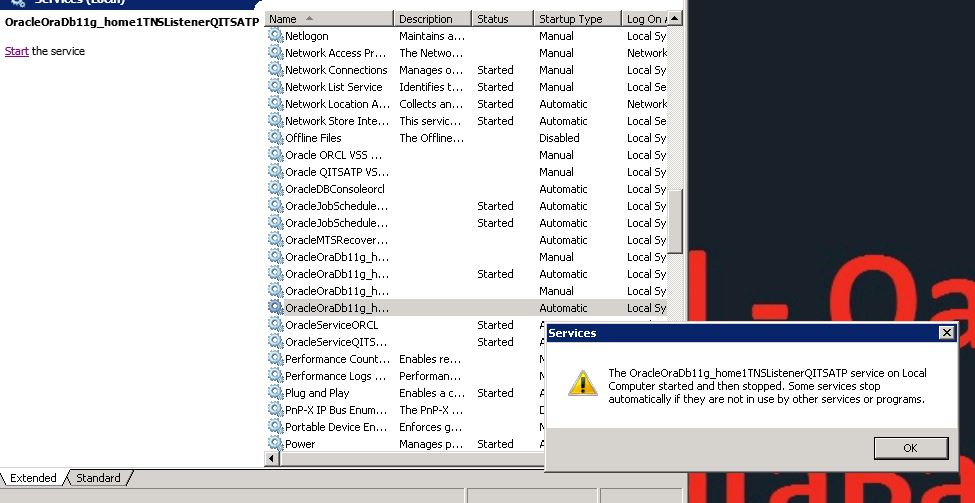This screenshot has height=503, width=975.
Task: Select the Performance Logs ... service name
Action: [336, 376]
